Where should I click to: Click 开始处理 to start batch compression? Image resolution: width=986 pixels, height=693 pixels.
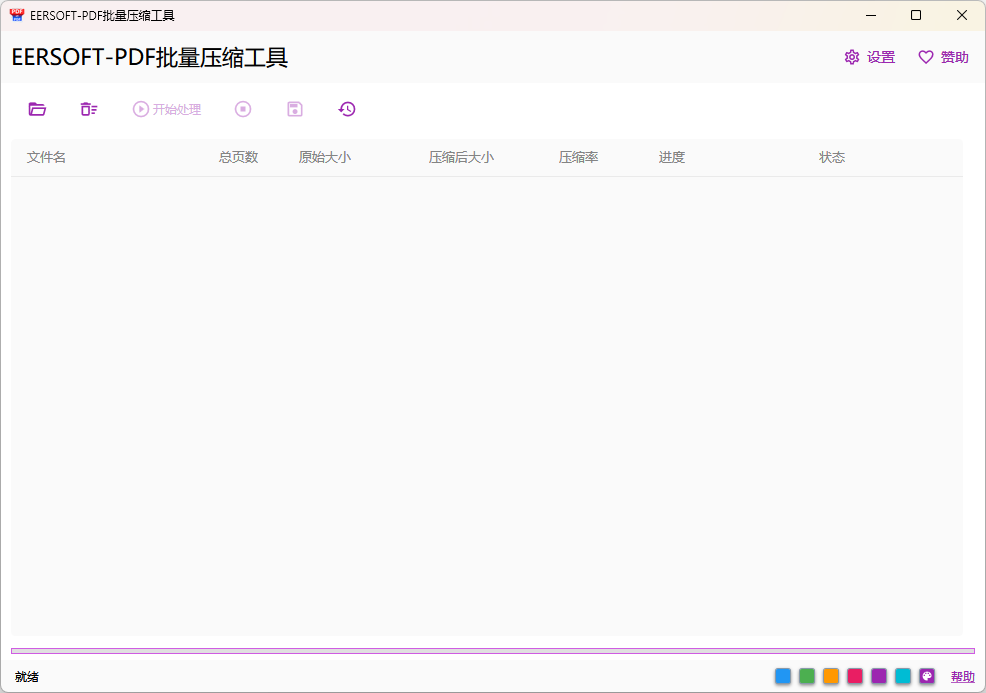165,109
